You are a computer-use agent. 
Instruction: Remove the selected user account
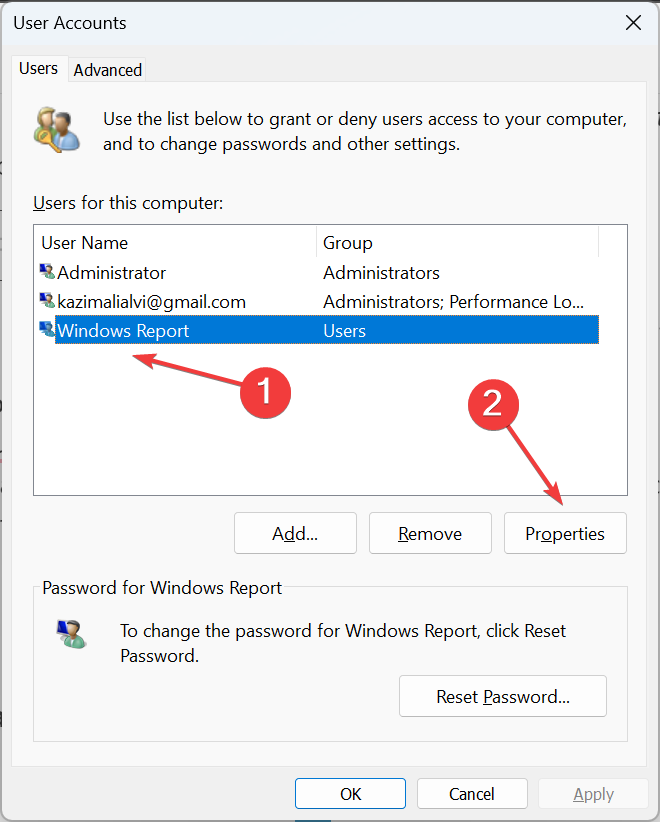point(430,534)
